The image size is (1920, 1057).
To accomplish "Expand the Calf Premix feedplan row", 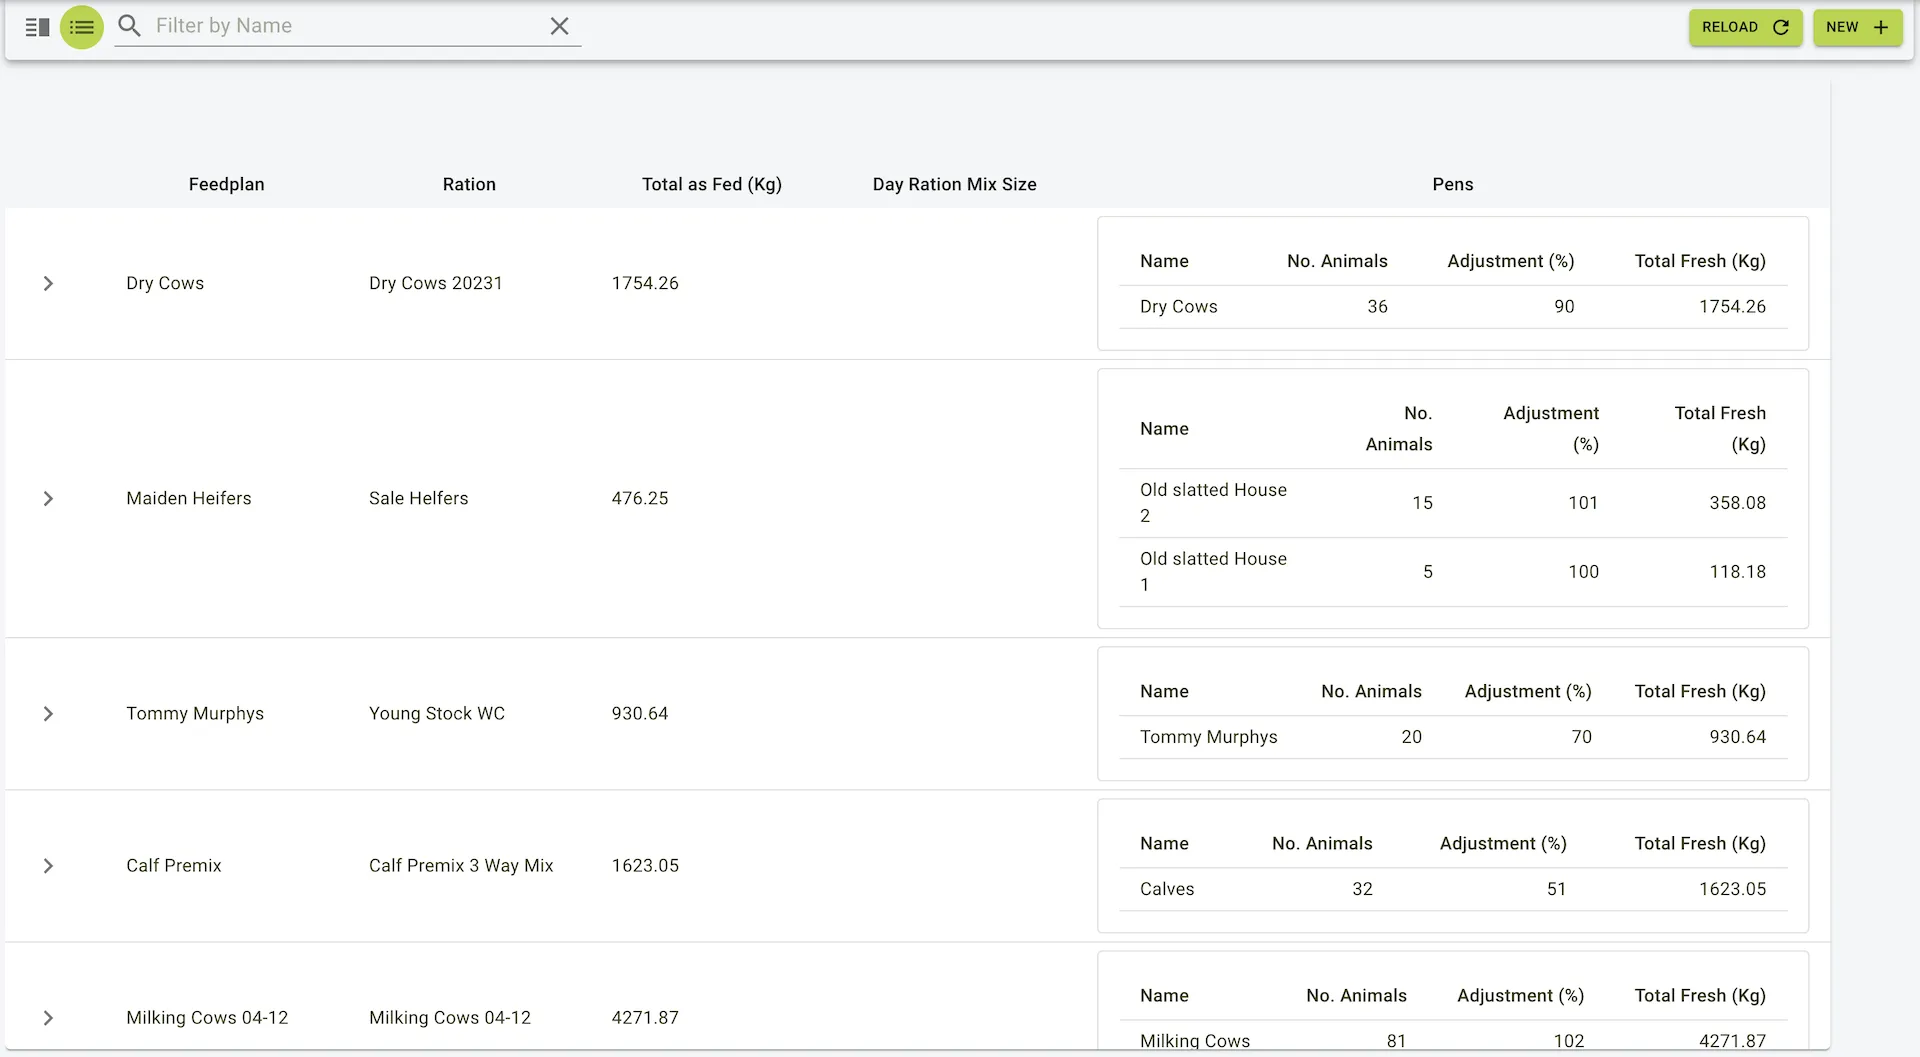I will click(x=48, y=866).
